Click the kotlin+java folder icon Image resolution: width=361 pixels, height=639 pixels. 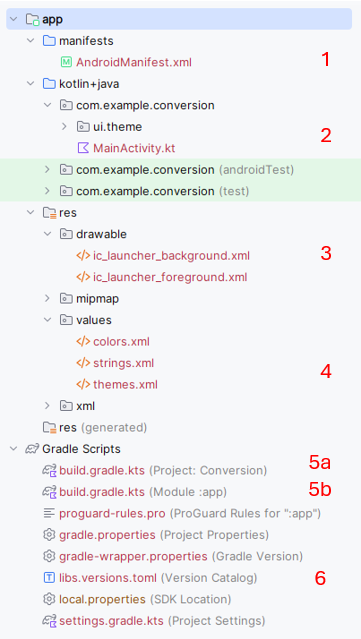click(x=49, y=84)
